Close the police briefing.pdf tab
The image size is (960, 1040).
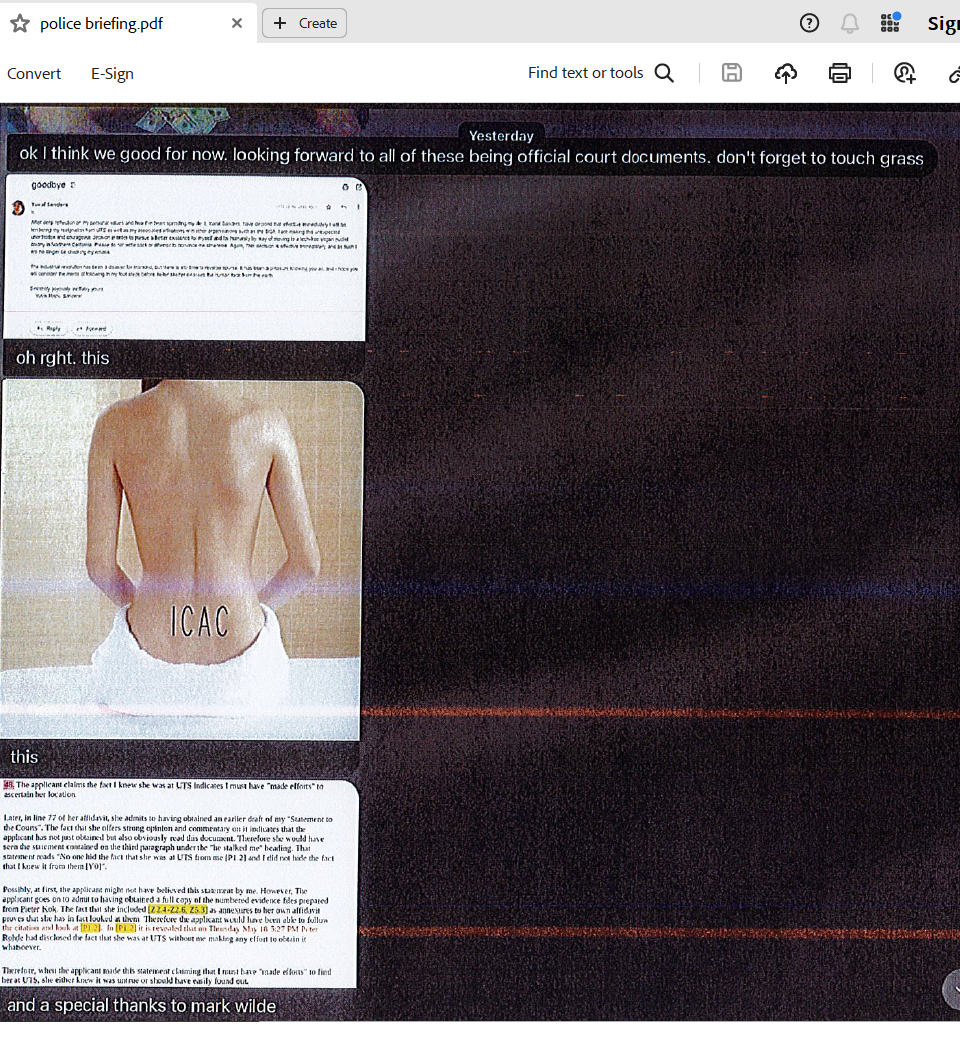click(x=237, y=23)
